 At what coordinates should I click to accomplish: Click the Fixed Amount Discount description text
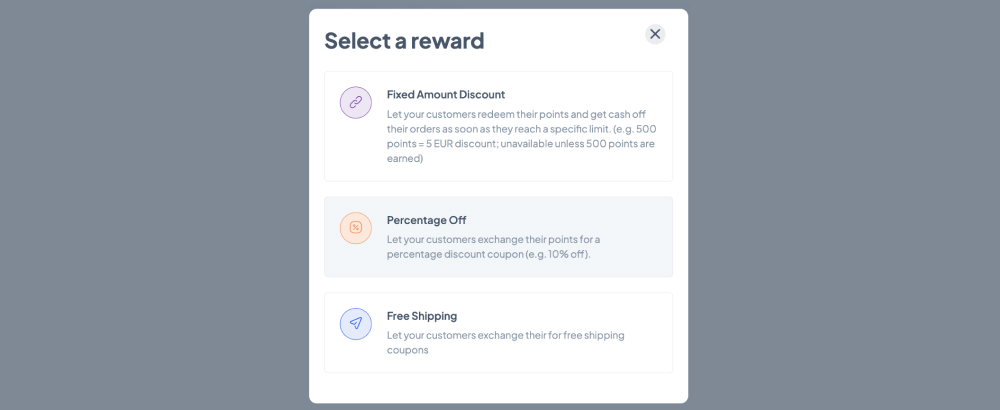coord(522,136)
